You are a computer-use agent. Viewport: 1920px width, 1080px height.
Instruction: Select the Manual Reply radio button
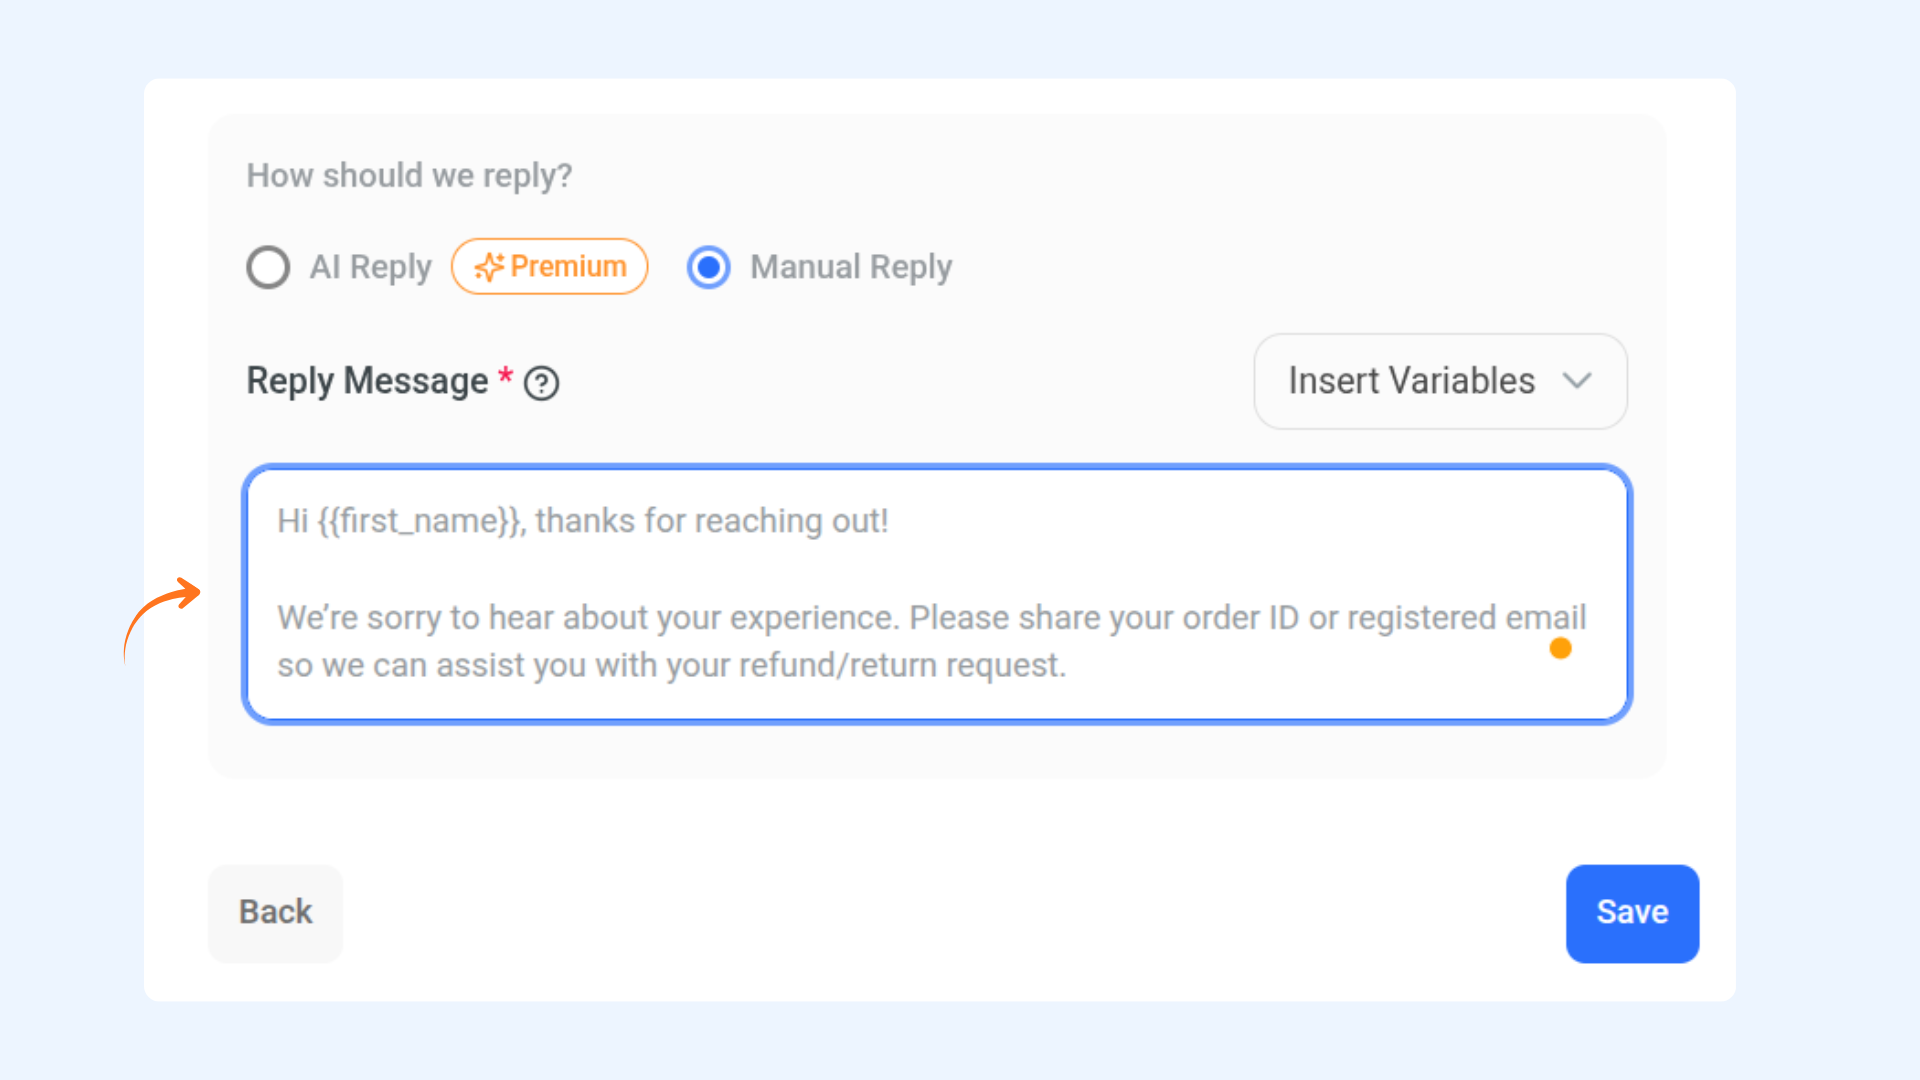pos(708,267)
